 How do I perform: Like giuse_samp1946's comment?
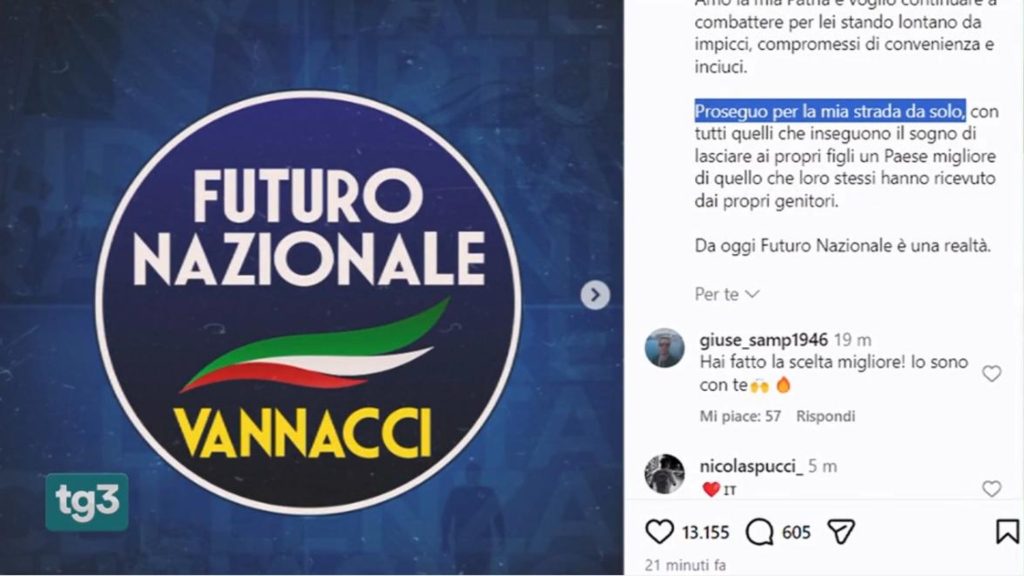click(x=991, y=374)
